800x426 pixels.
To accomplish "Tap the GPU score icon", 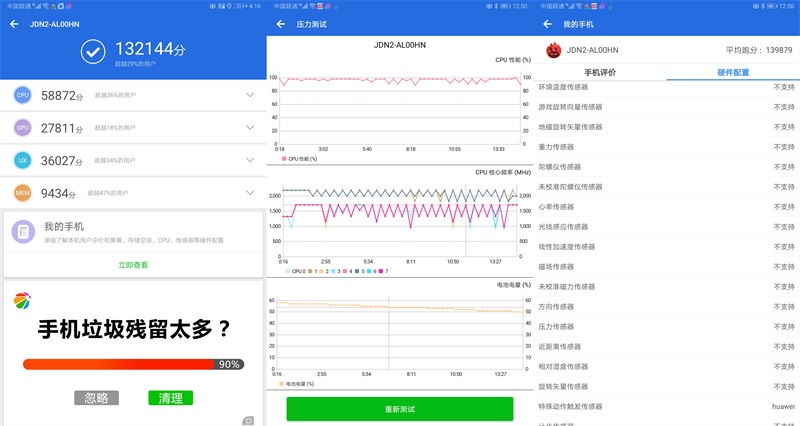I will click(x=22, y=128).
